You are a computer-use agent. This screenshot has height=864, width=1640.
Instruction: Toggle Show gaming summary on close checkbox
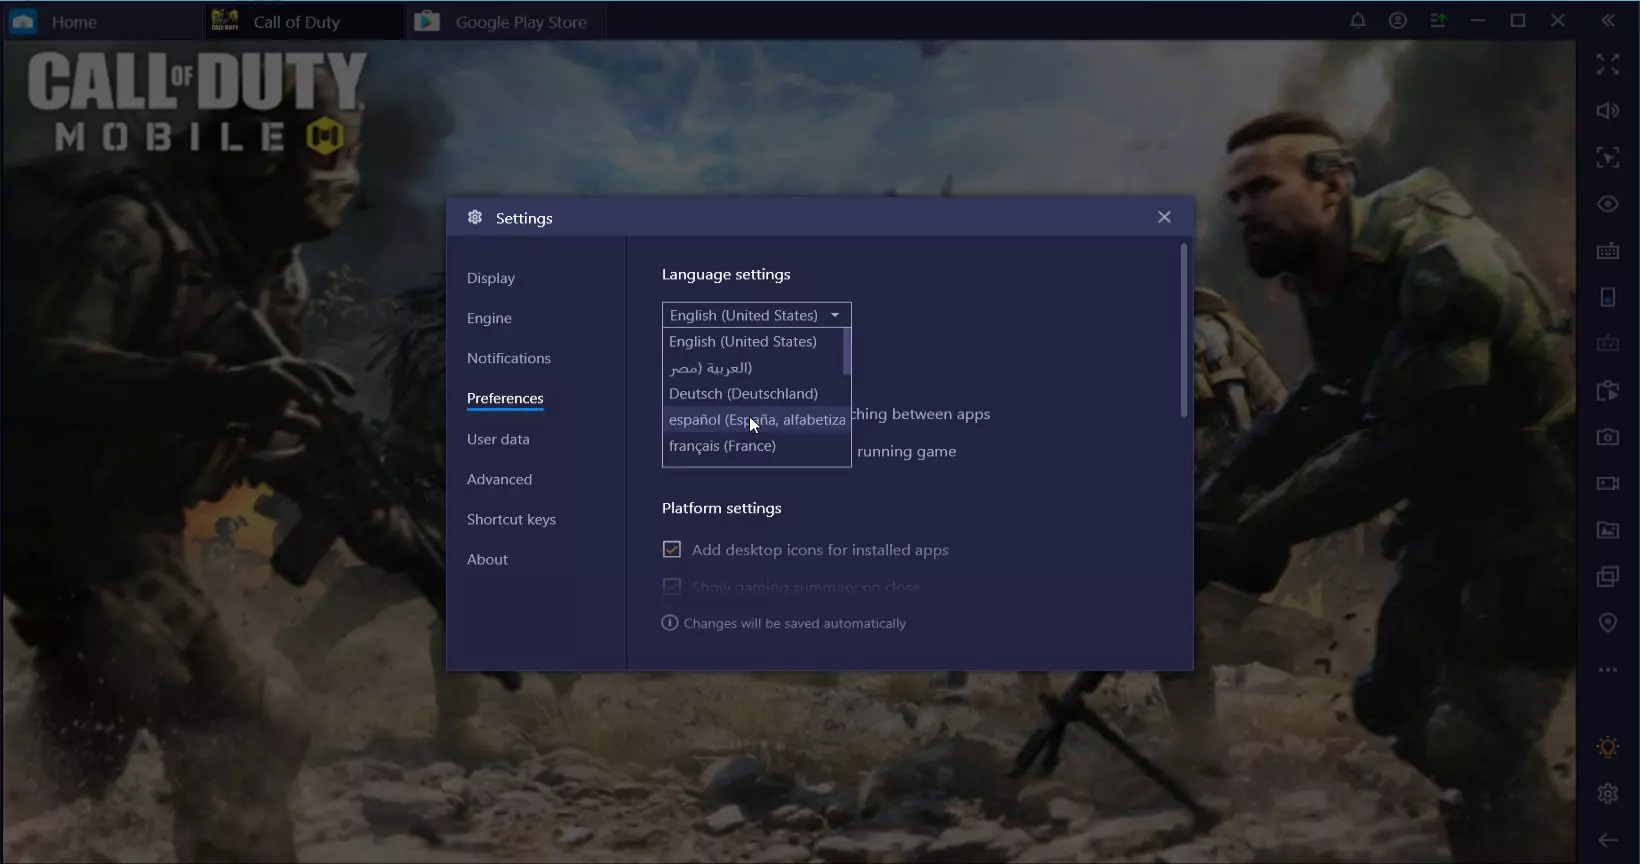[x=672, y=587]
